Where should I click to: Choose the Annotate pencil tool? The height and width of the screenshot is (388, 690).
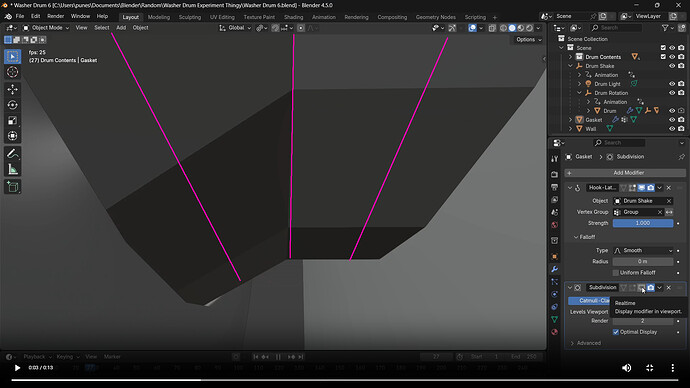click(12, 154)
